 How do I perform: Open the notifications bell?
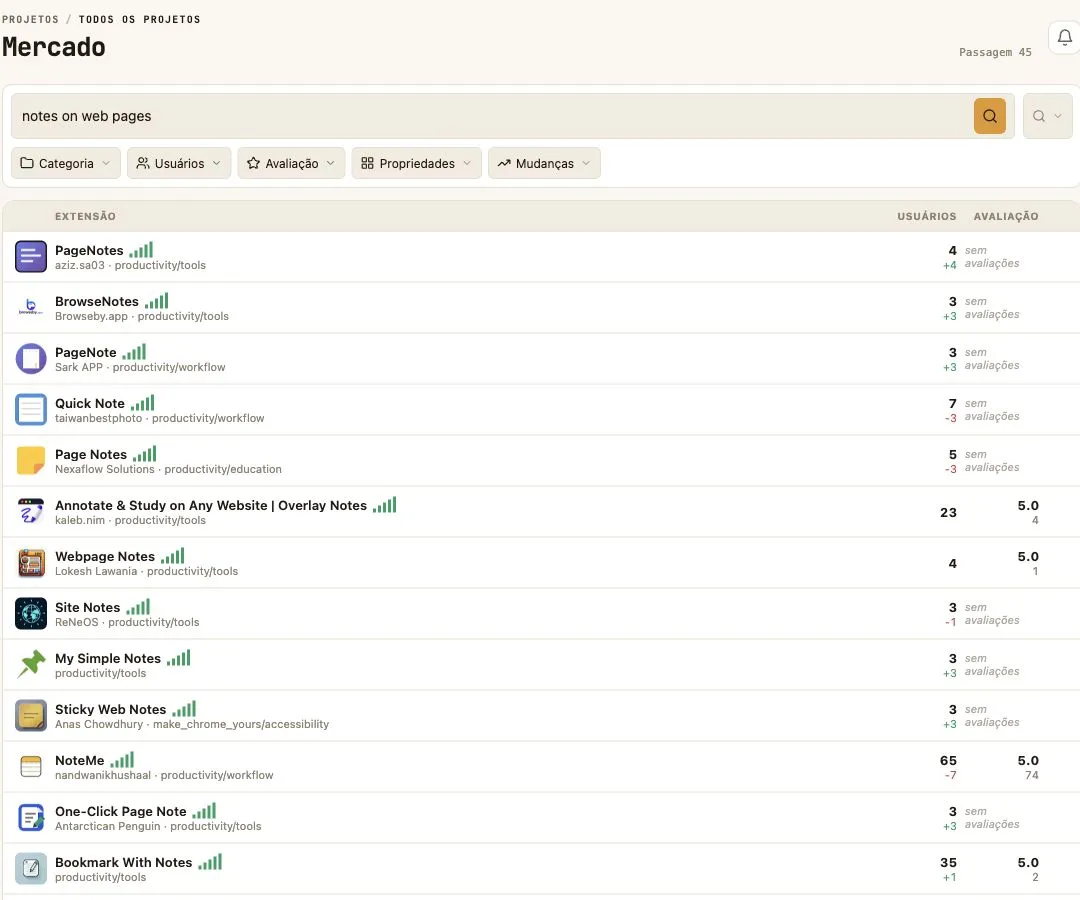pyautogui.click(x=1064, y=37)
